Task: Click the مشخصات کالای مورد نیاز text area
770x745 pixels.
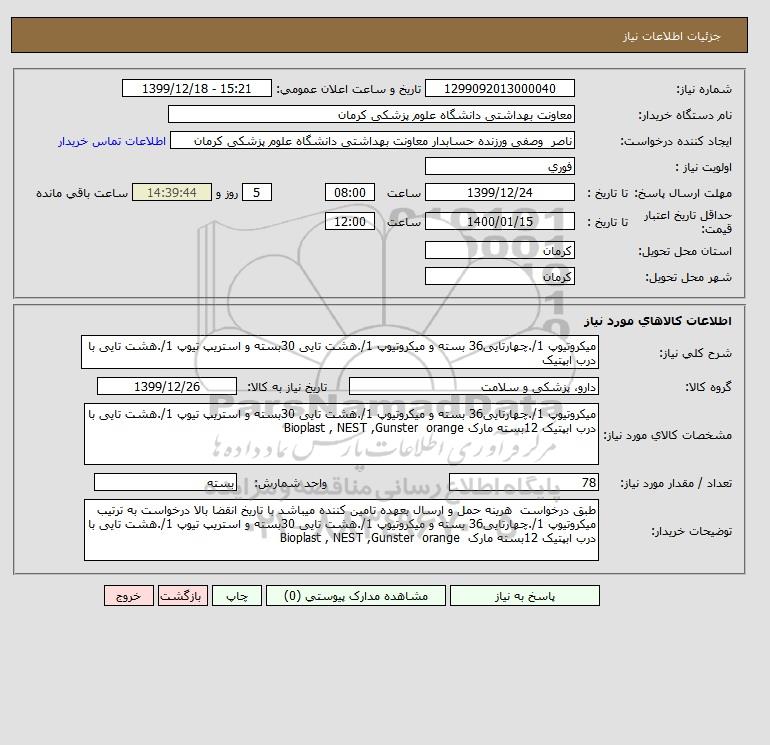Action: pyautogui.click(x=341, y=434)
